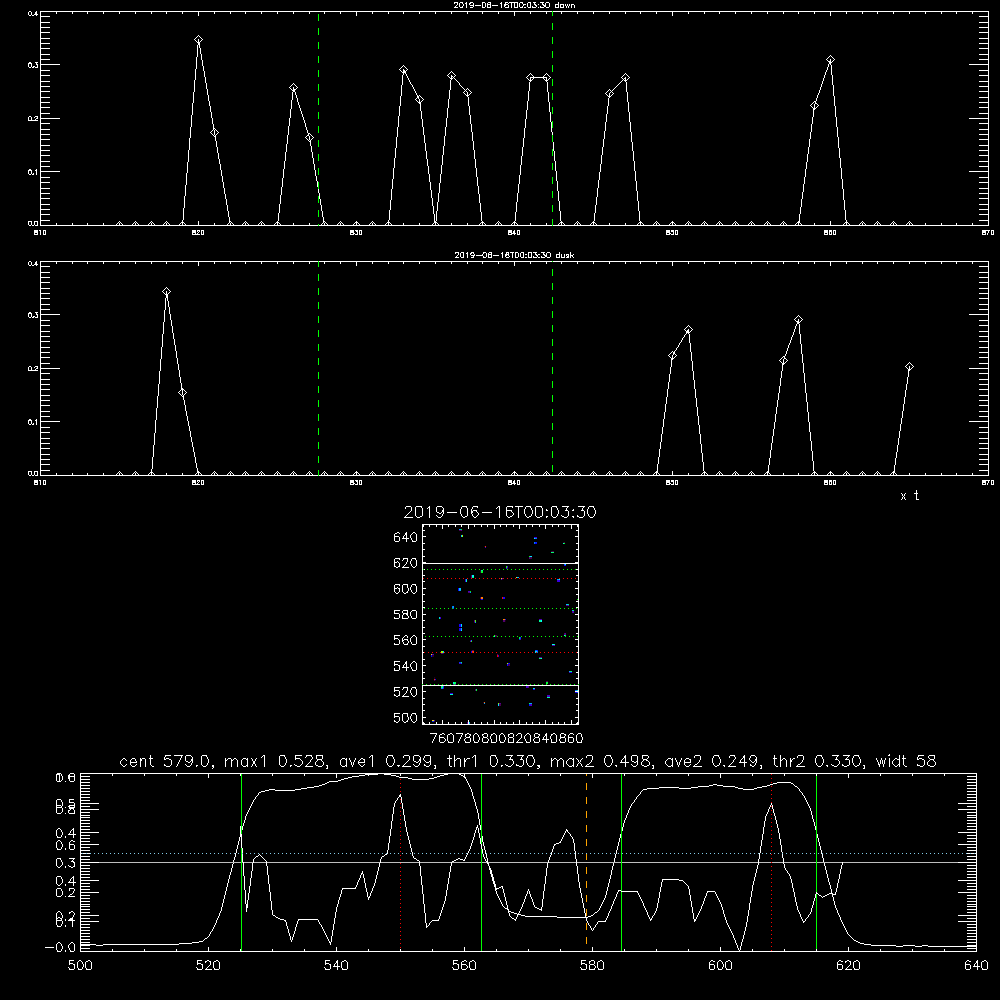Click the 'thr1 0.330' value

click(x=493, y=761)
